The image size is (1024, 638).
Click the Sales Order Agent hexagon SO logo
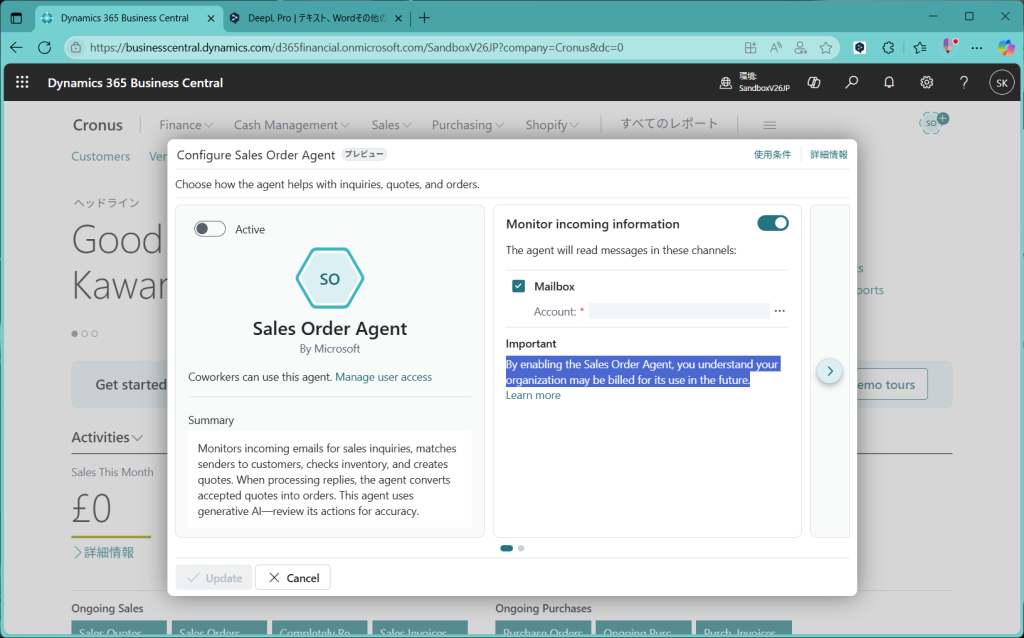(x=330, y=278)
